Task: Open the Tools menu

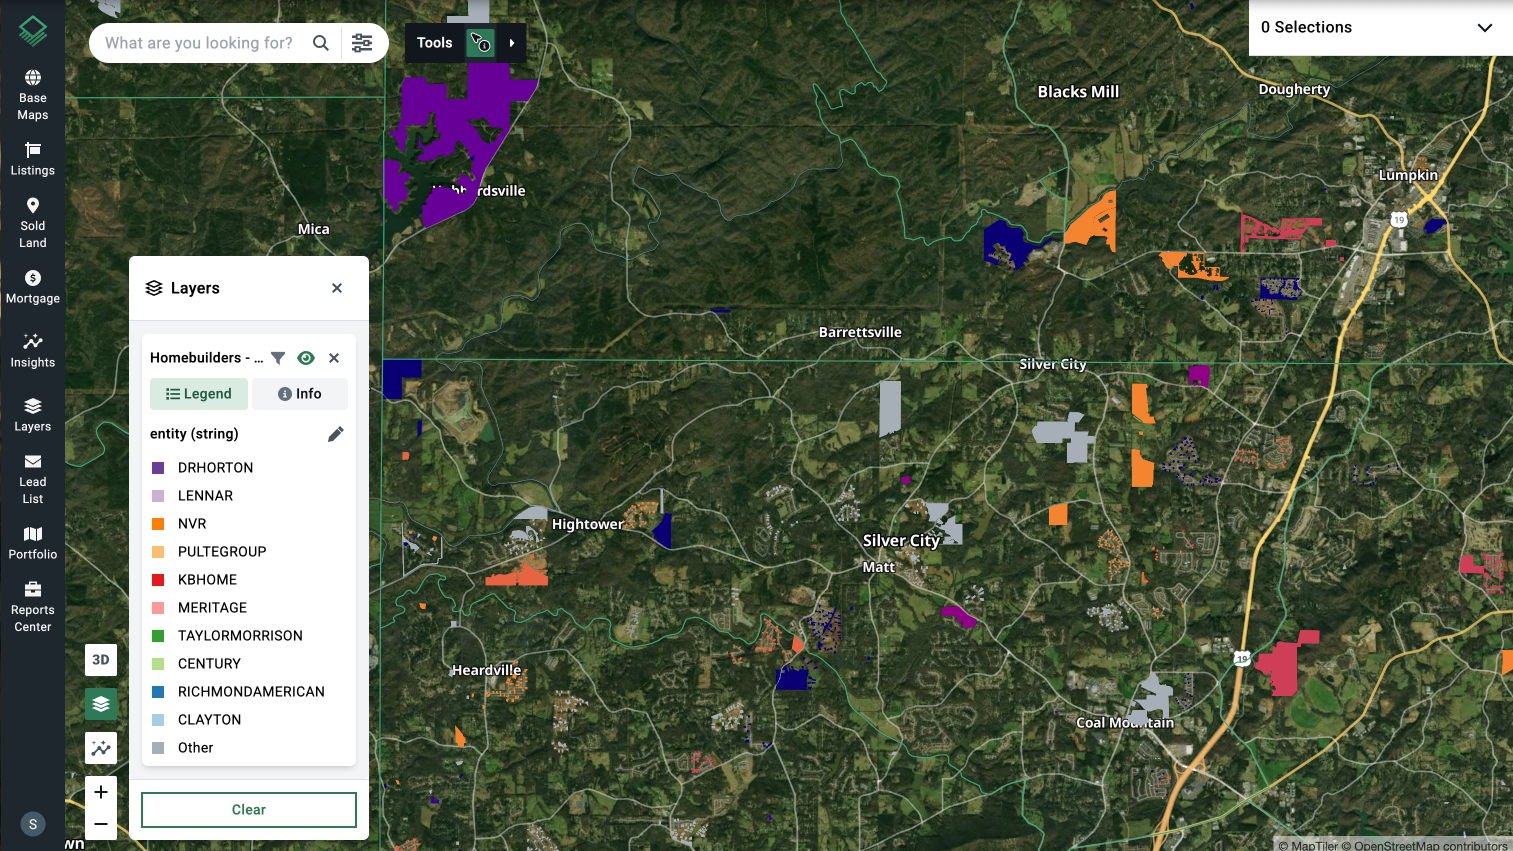Action: tap(435, 43)
